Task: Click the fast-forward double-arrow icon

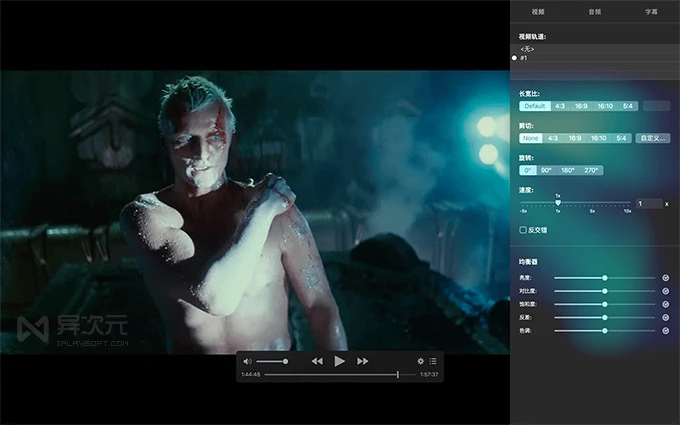Action: [363, 360]
